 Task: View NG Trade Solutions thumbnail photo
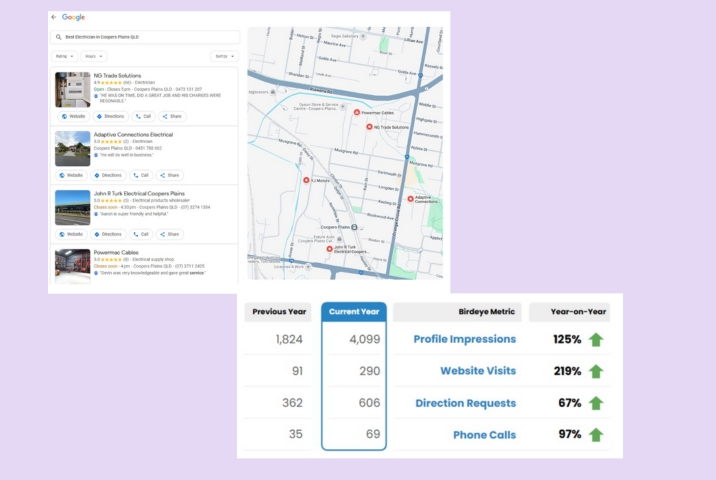tap(73, 90)
